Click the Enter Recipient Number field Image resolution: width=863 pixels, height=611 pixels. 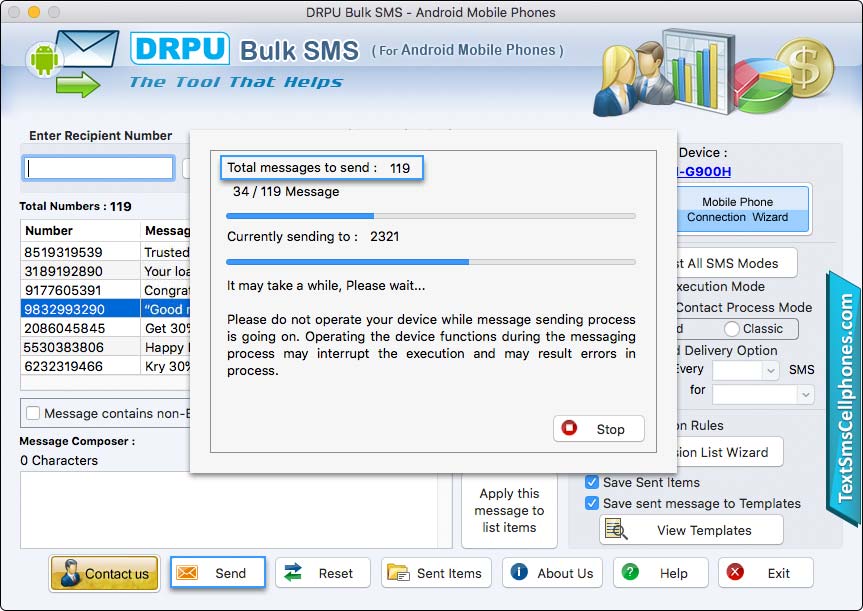coord(99,168)
